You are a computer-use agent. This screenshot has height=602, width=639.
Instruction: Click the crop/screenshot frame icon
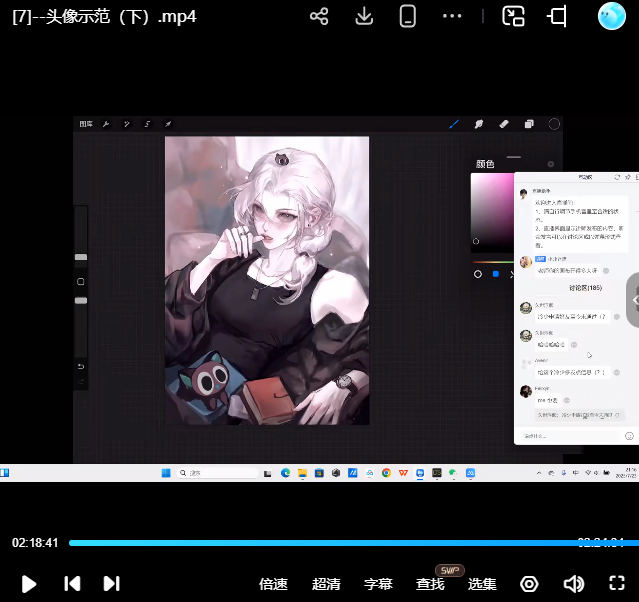(557, 17)
